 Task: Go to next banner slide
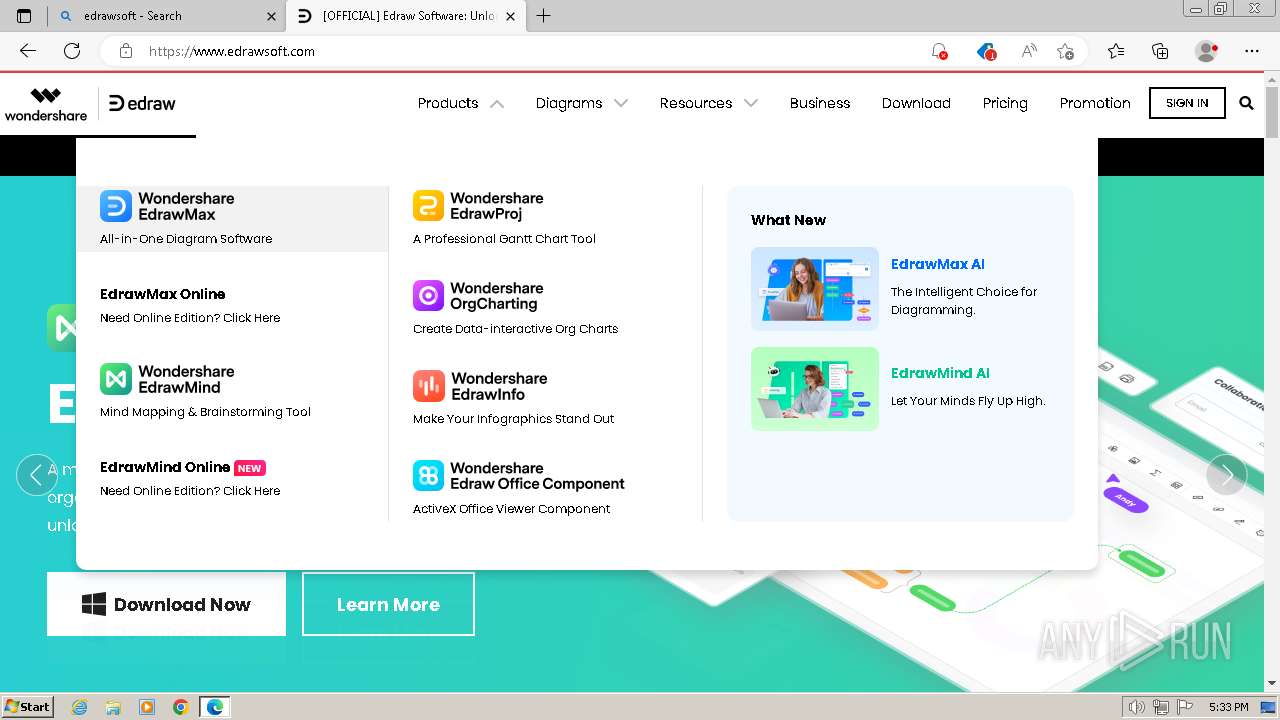coord(1226,475)
